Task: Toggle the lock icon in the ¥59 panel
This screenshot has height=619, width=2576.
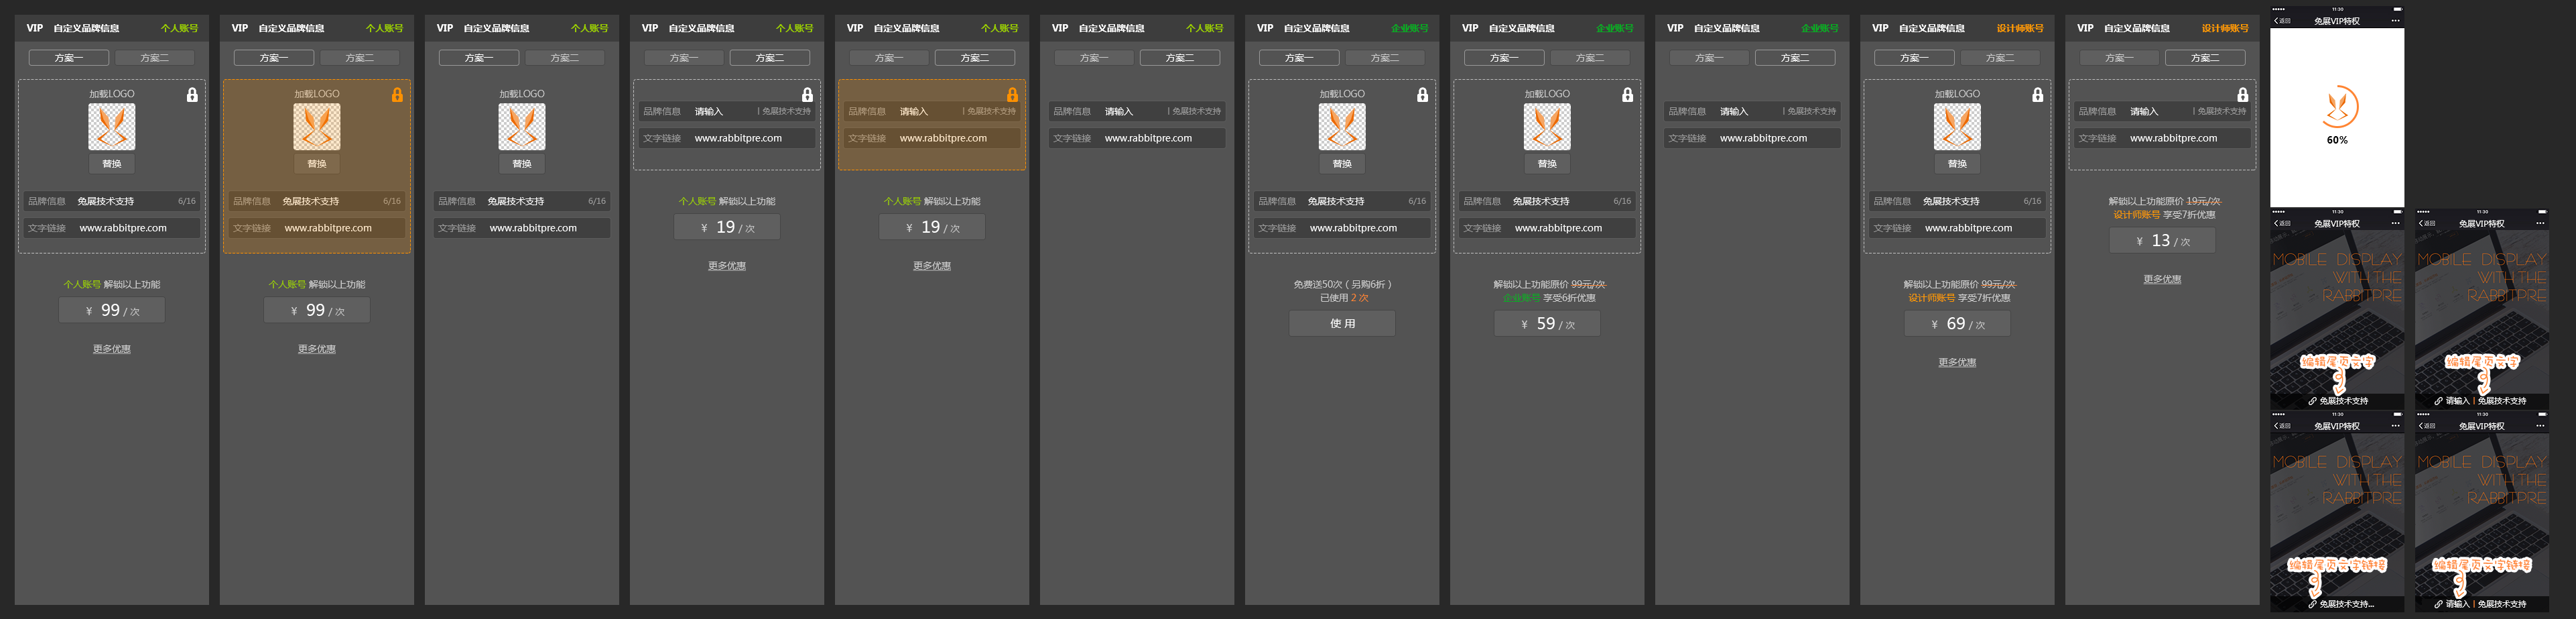Action: pos(1626,95)
